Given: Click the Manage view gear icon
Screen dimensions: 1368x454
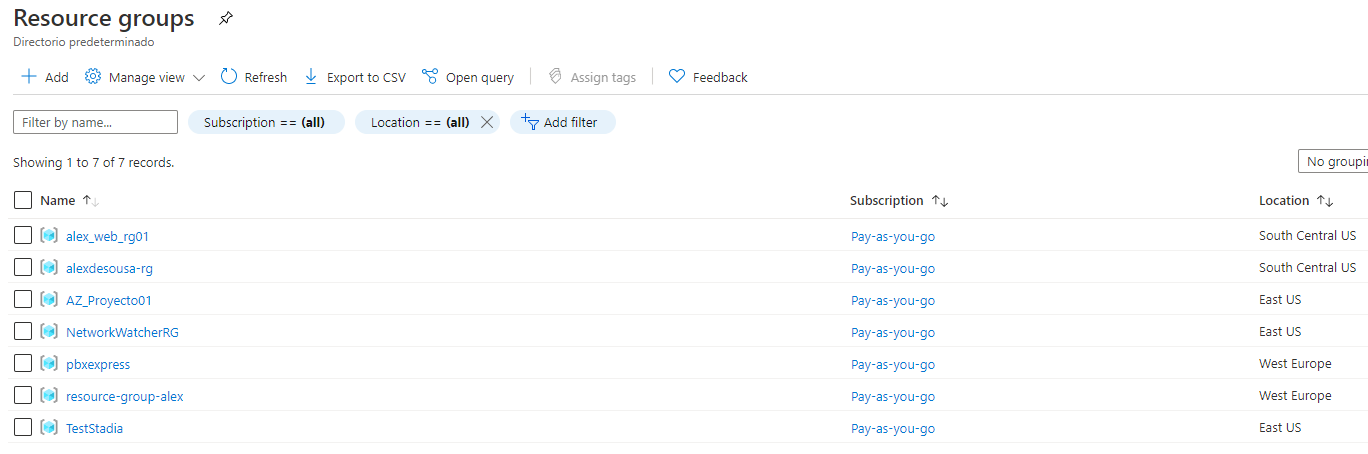Looking at the screenshot, I should click(93, 77).
